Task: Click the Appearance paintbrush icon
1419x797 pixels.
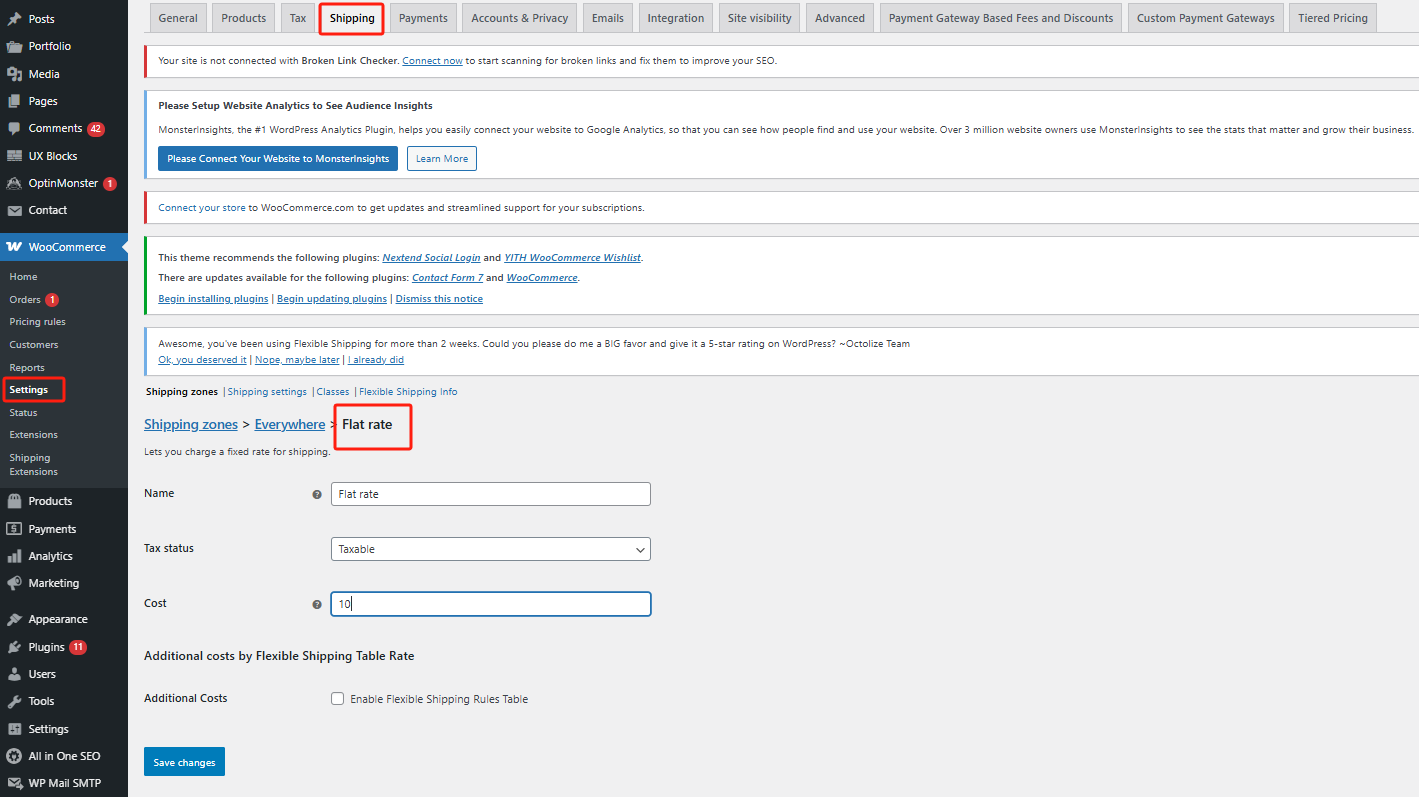Action: [x=14, y=619]
